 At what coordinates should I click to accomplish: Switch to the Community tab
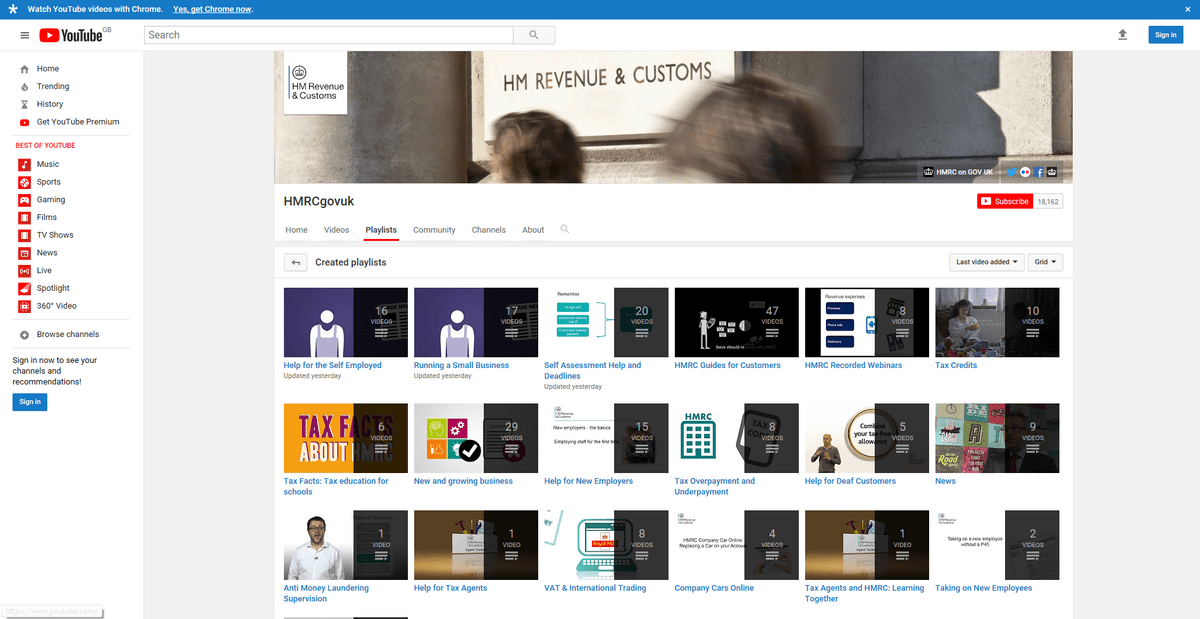tap(434, 230)
